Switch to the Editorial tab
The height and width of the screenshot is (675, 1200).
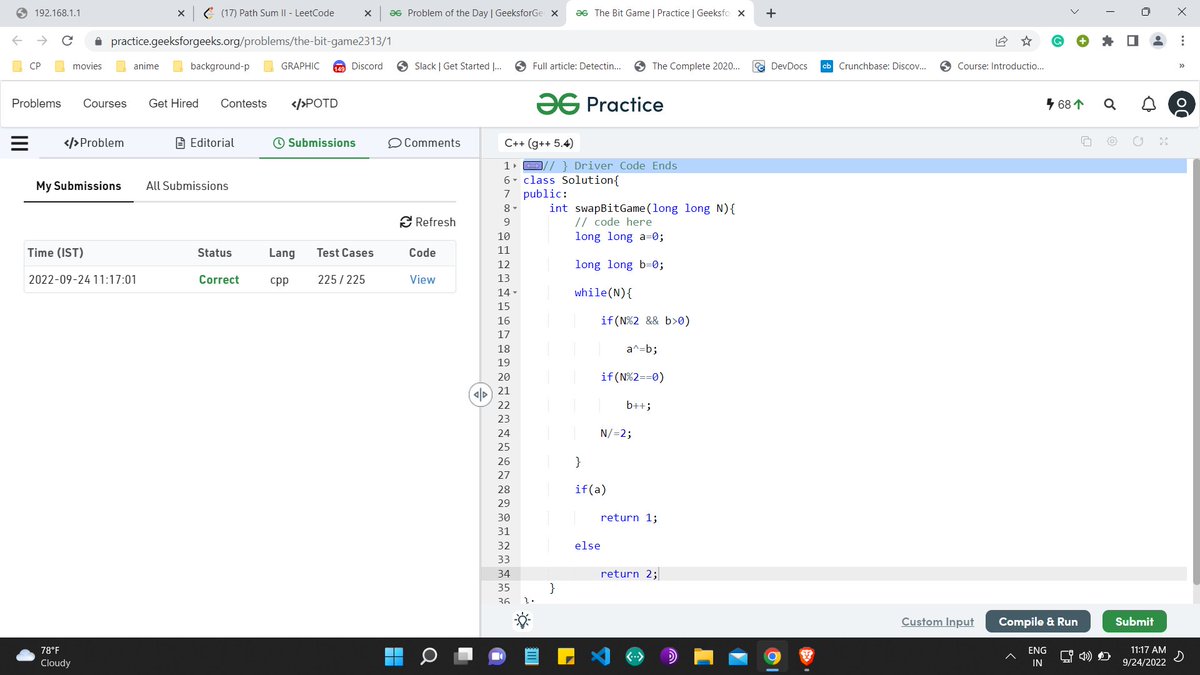point(204,143)
